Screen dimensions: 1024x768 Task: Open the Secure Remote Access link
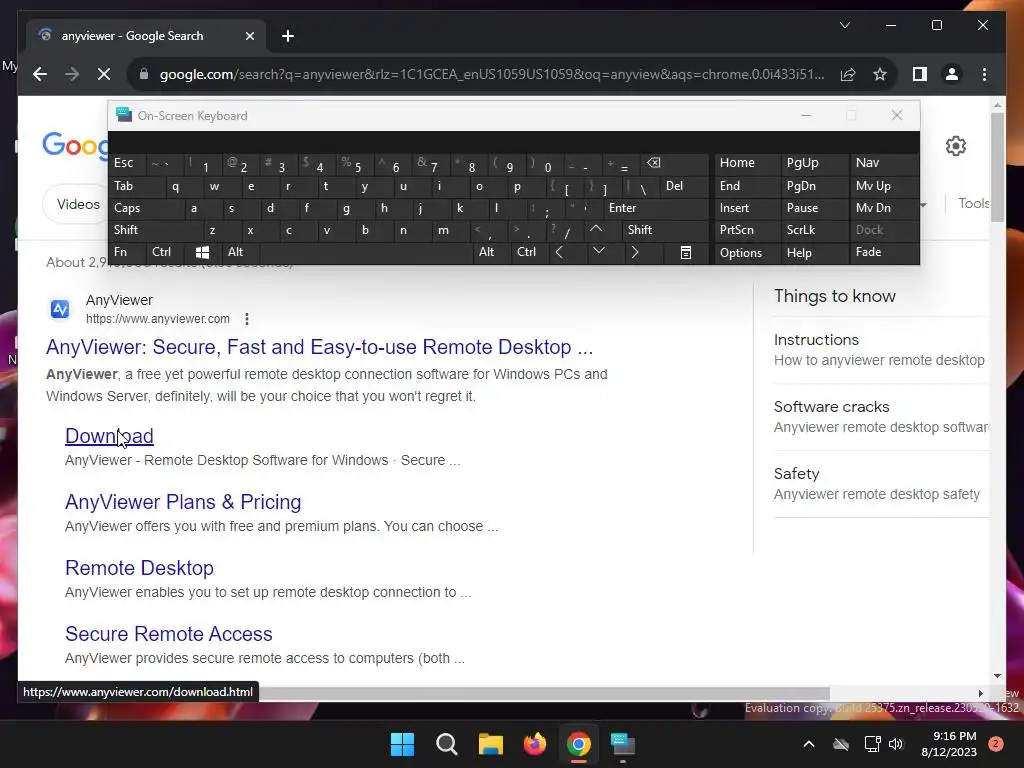pos(168,633)
